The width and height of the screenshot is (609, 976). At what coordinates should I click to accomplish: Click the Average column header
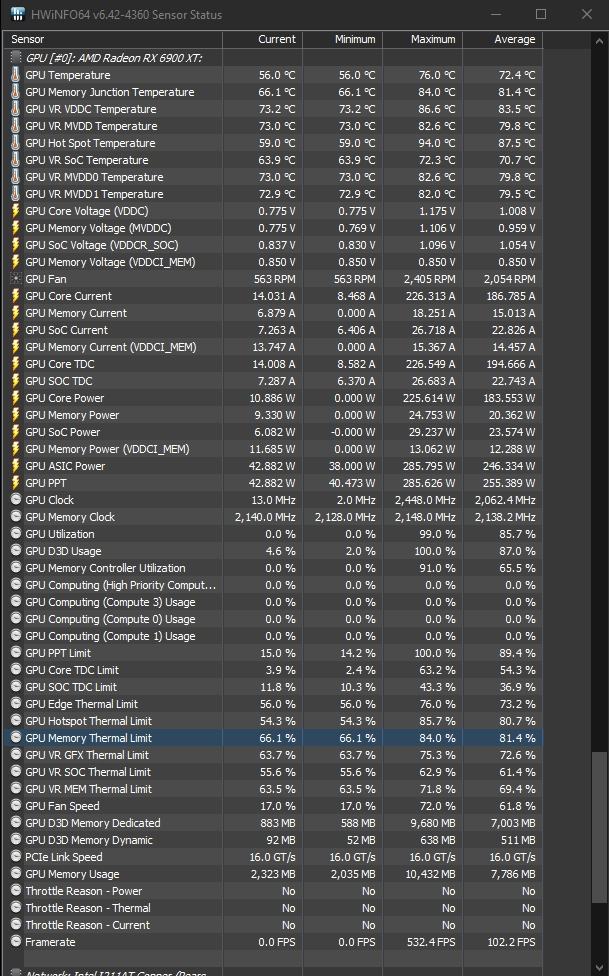[x=503, y=39]
